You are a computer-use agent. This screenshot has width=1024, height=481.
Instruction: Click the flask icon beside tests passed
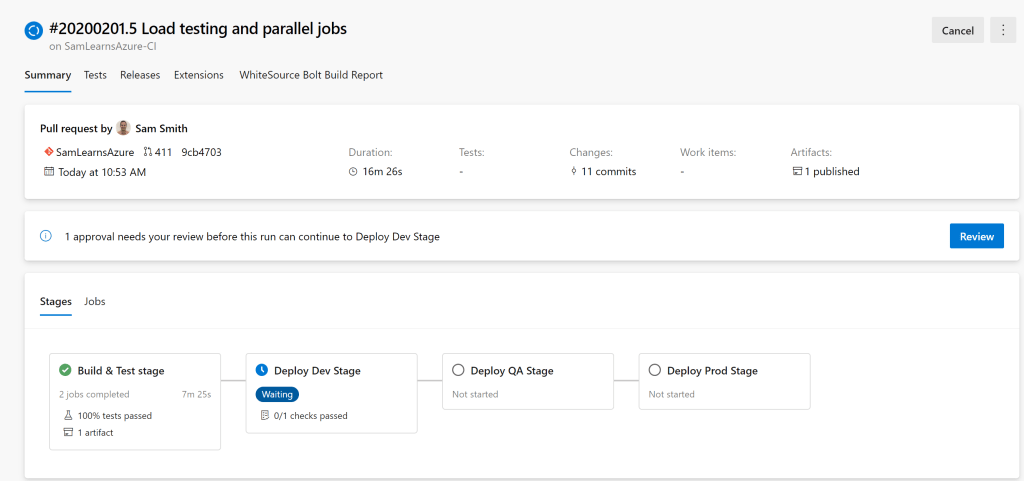coord(67,415)
